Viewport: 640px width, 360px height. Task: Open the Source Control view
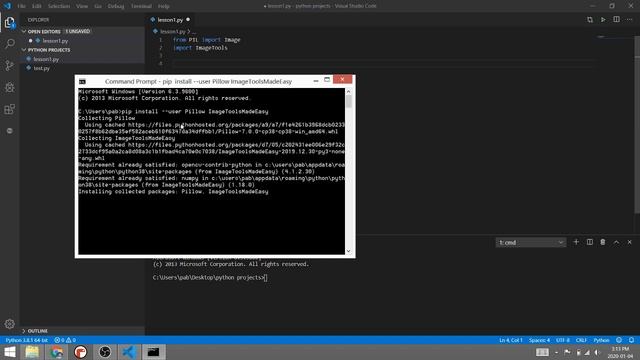[10, 65]
